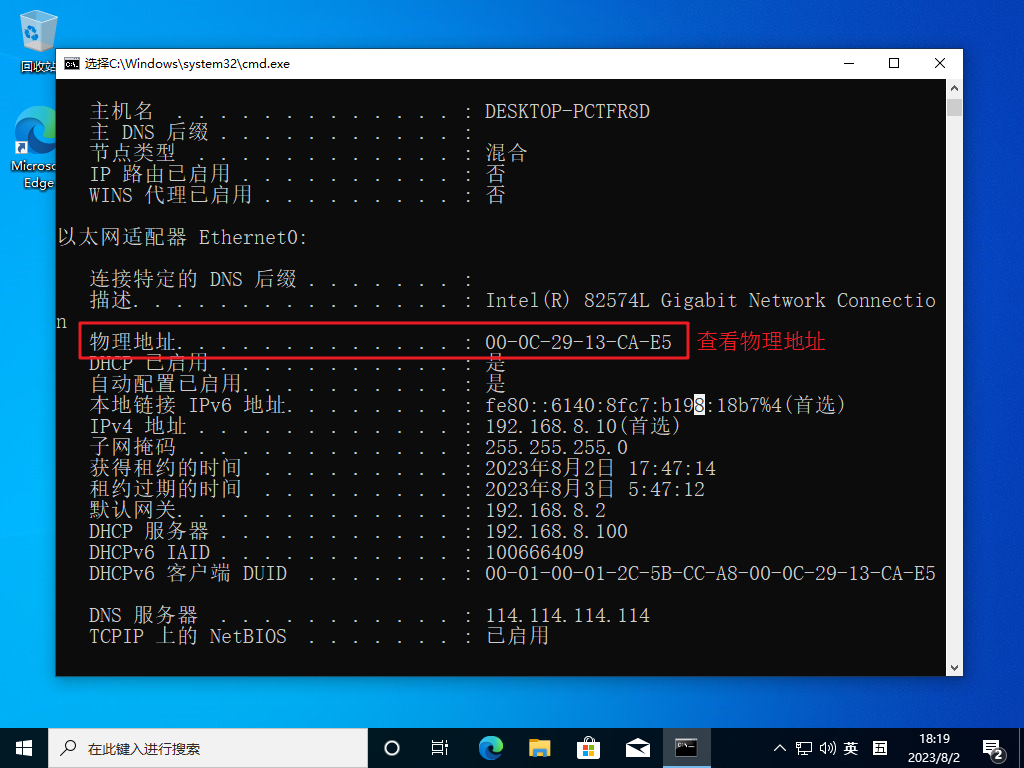The width and height of the screenshot is (1024, 768).
Task: Open File Explorer from the taskbar
Action: pos(539,748)
